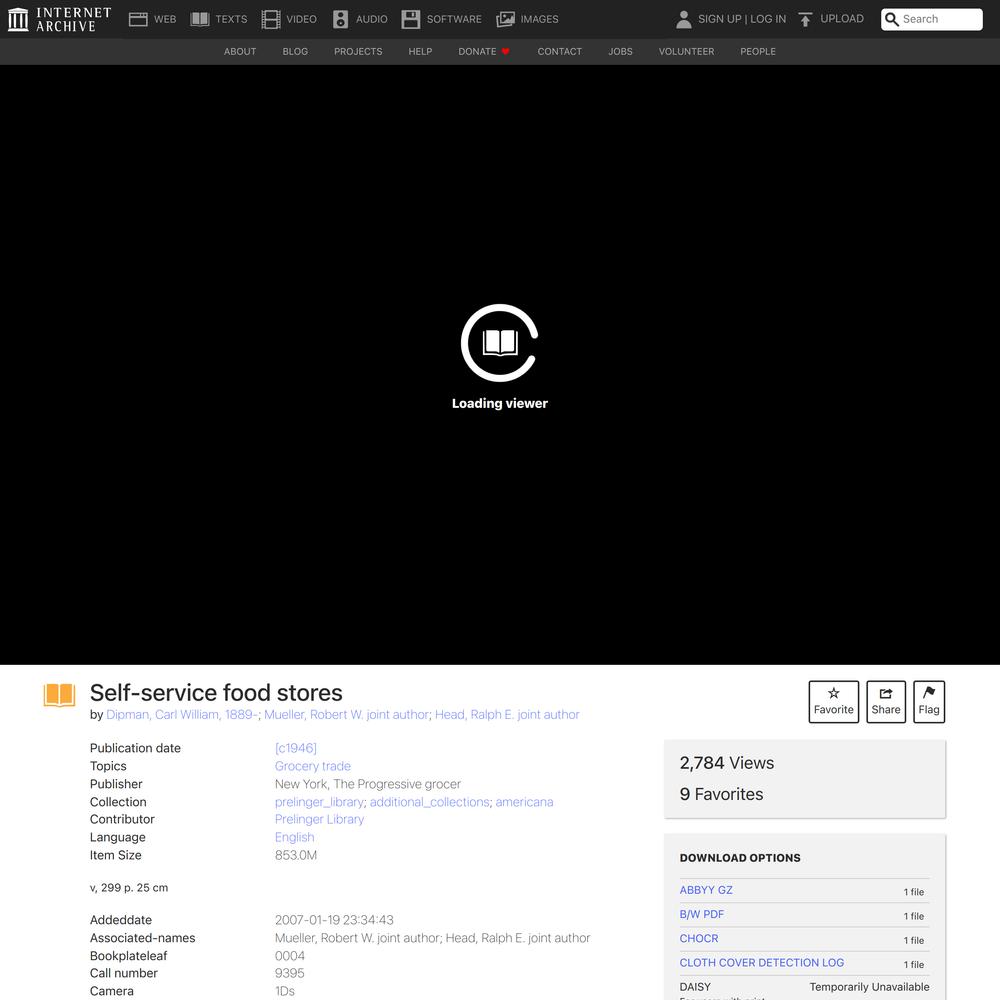The image size is (1000, 1000).
Task: Click in the Search field
Action: click(x=940, y=19)
